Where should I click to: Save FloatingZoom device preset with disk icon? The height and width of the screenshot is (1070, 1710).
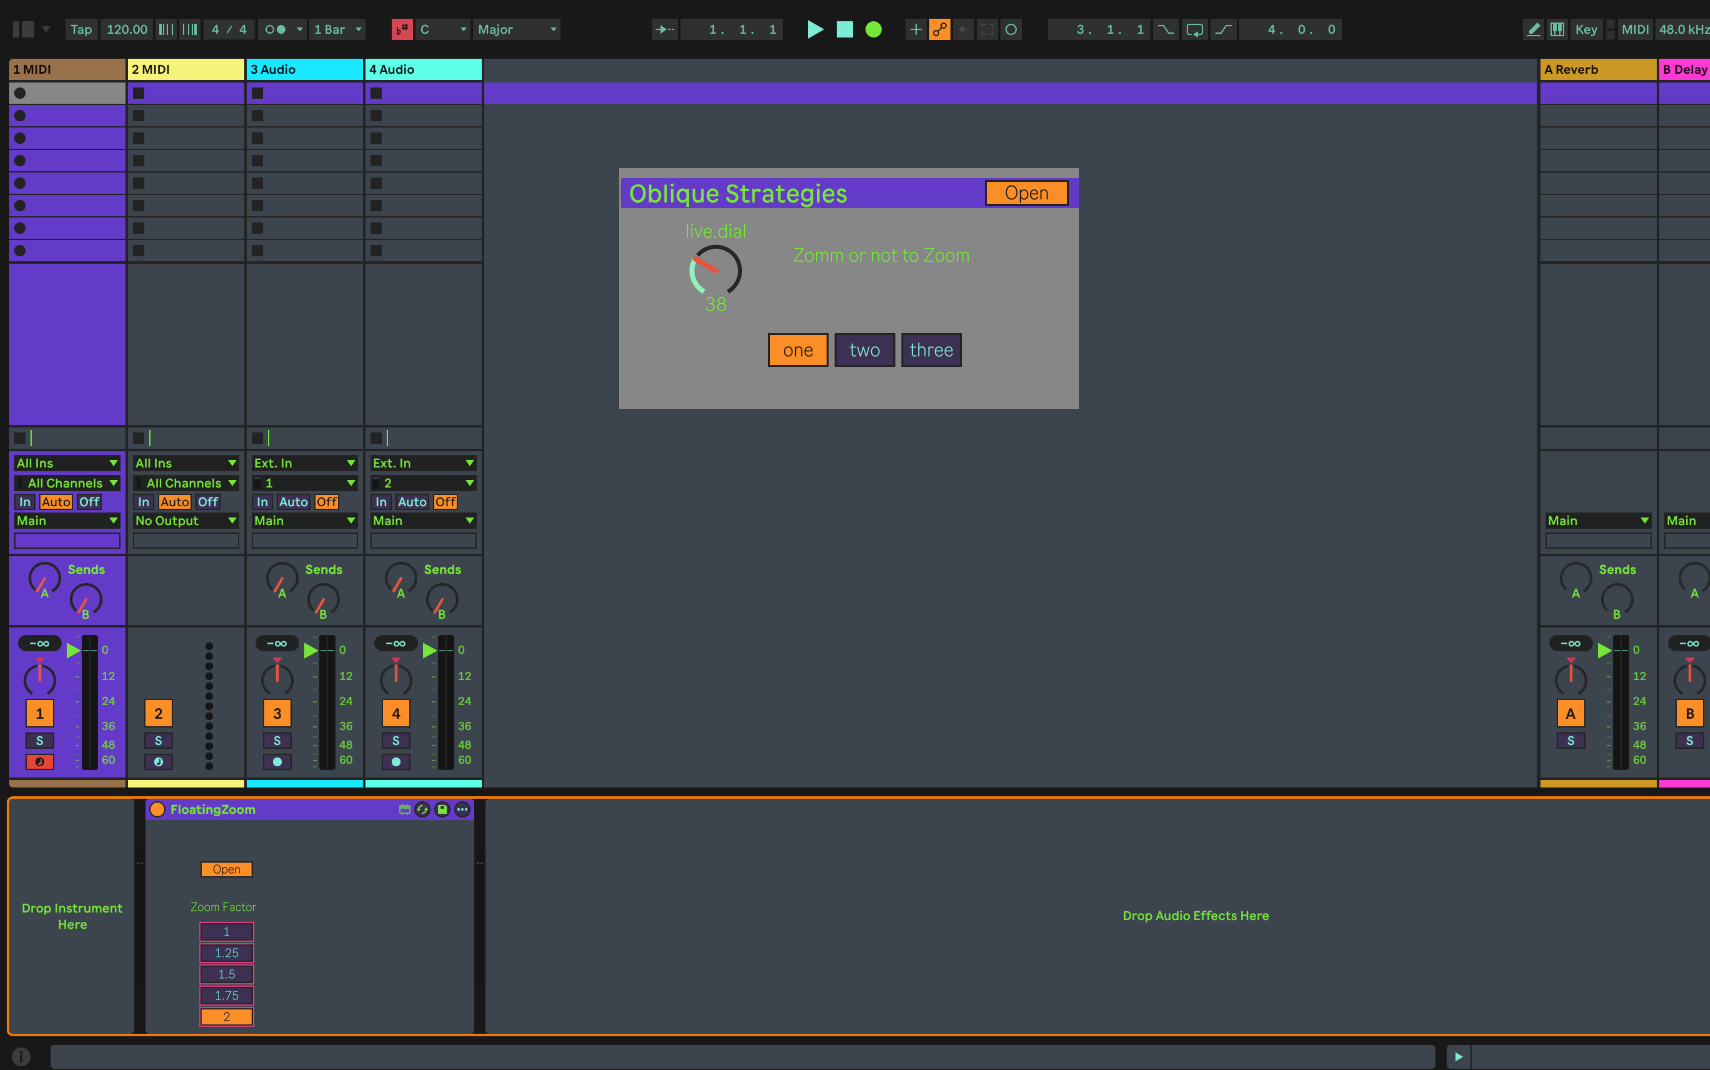442,810
